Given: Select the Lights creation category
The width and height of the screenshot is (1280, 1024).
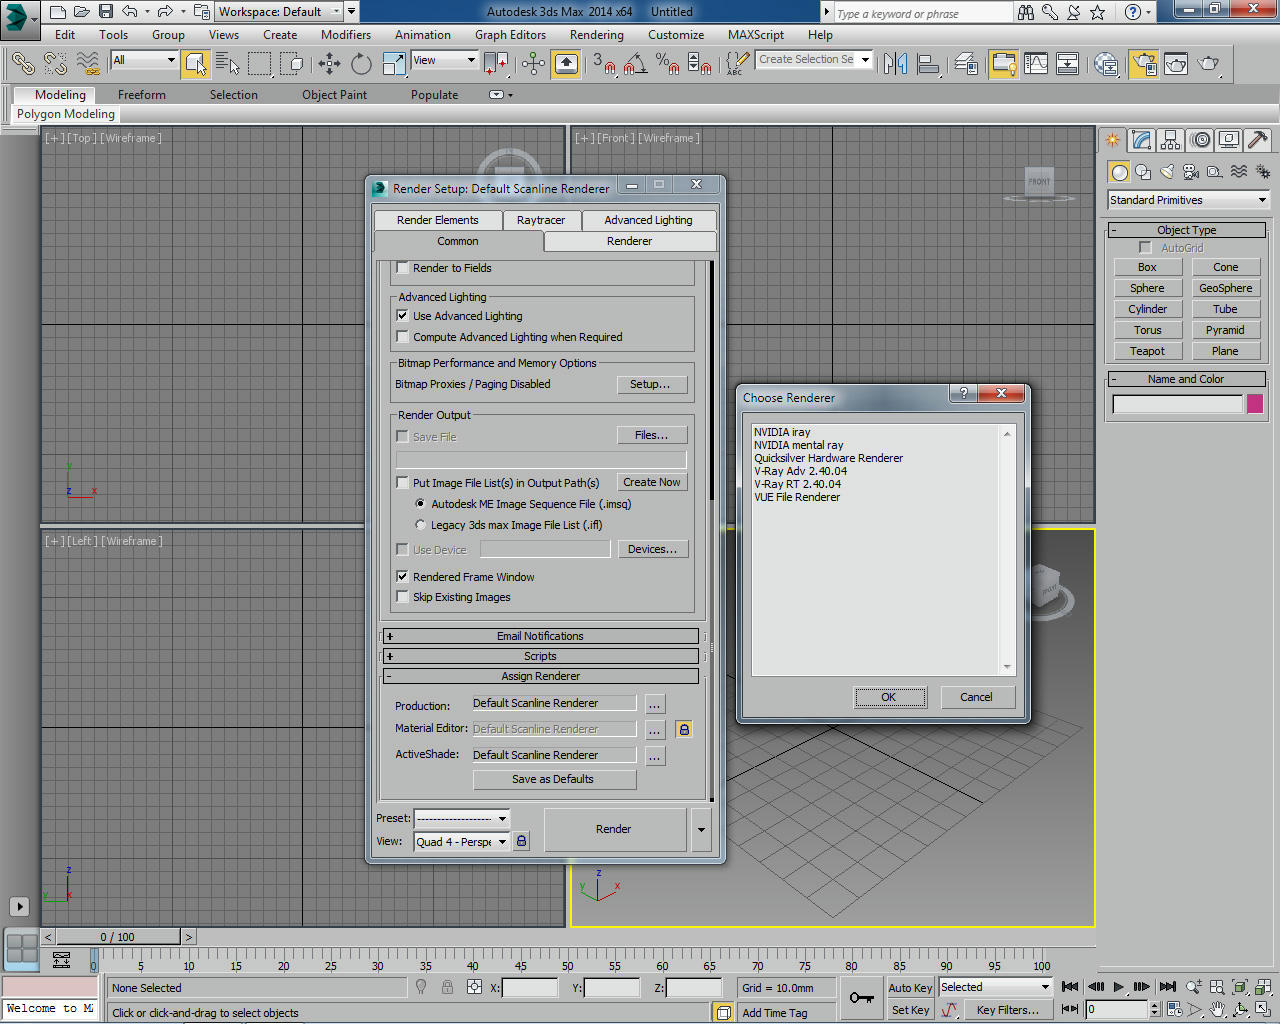Looking at the screenshot, I should point(1167,172).
